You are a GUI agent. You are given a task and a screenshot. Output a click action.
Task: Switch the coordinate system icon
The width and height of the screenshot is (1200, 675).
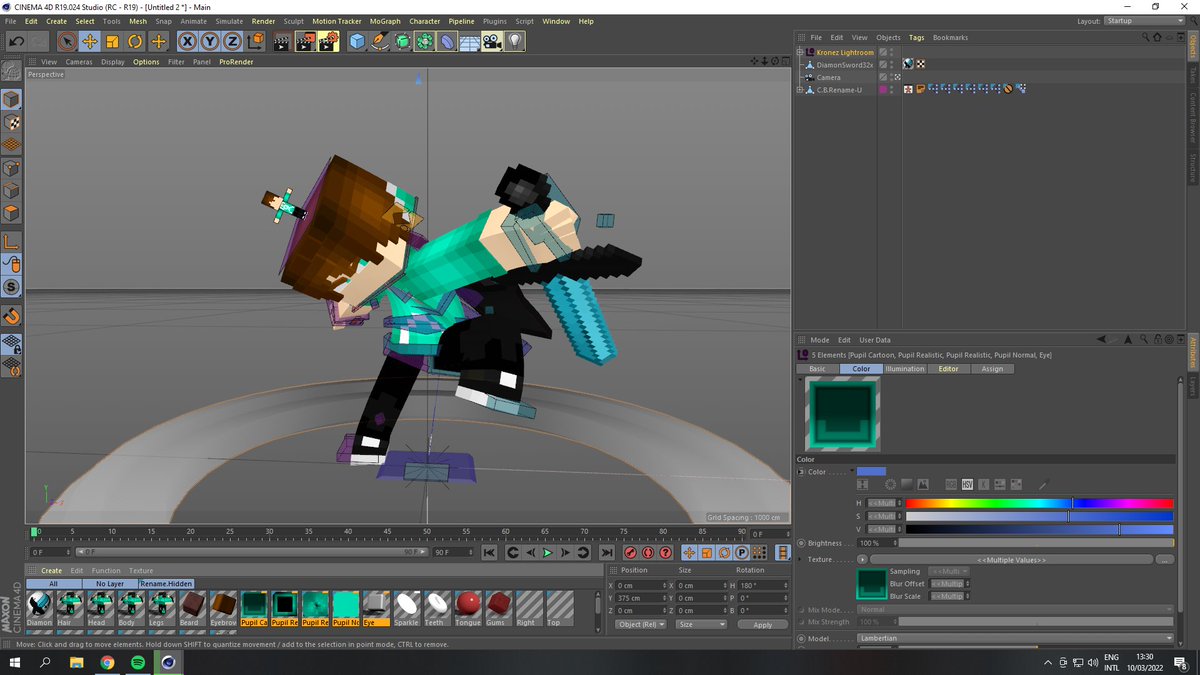click(x=254, y=41)
